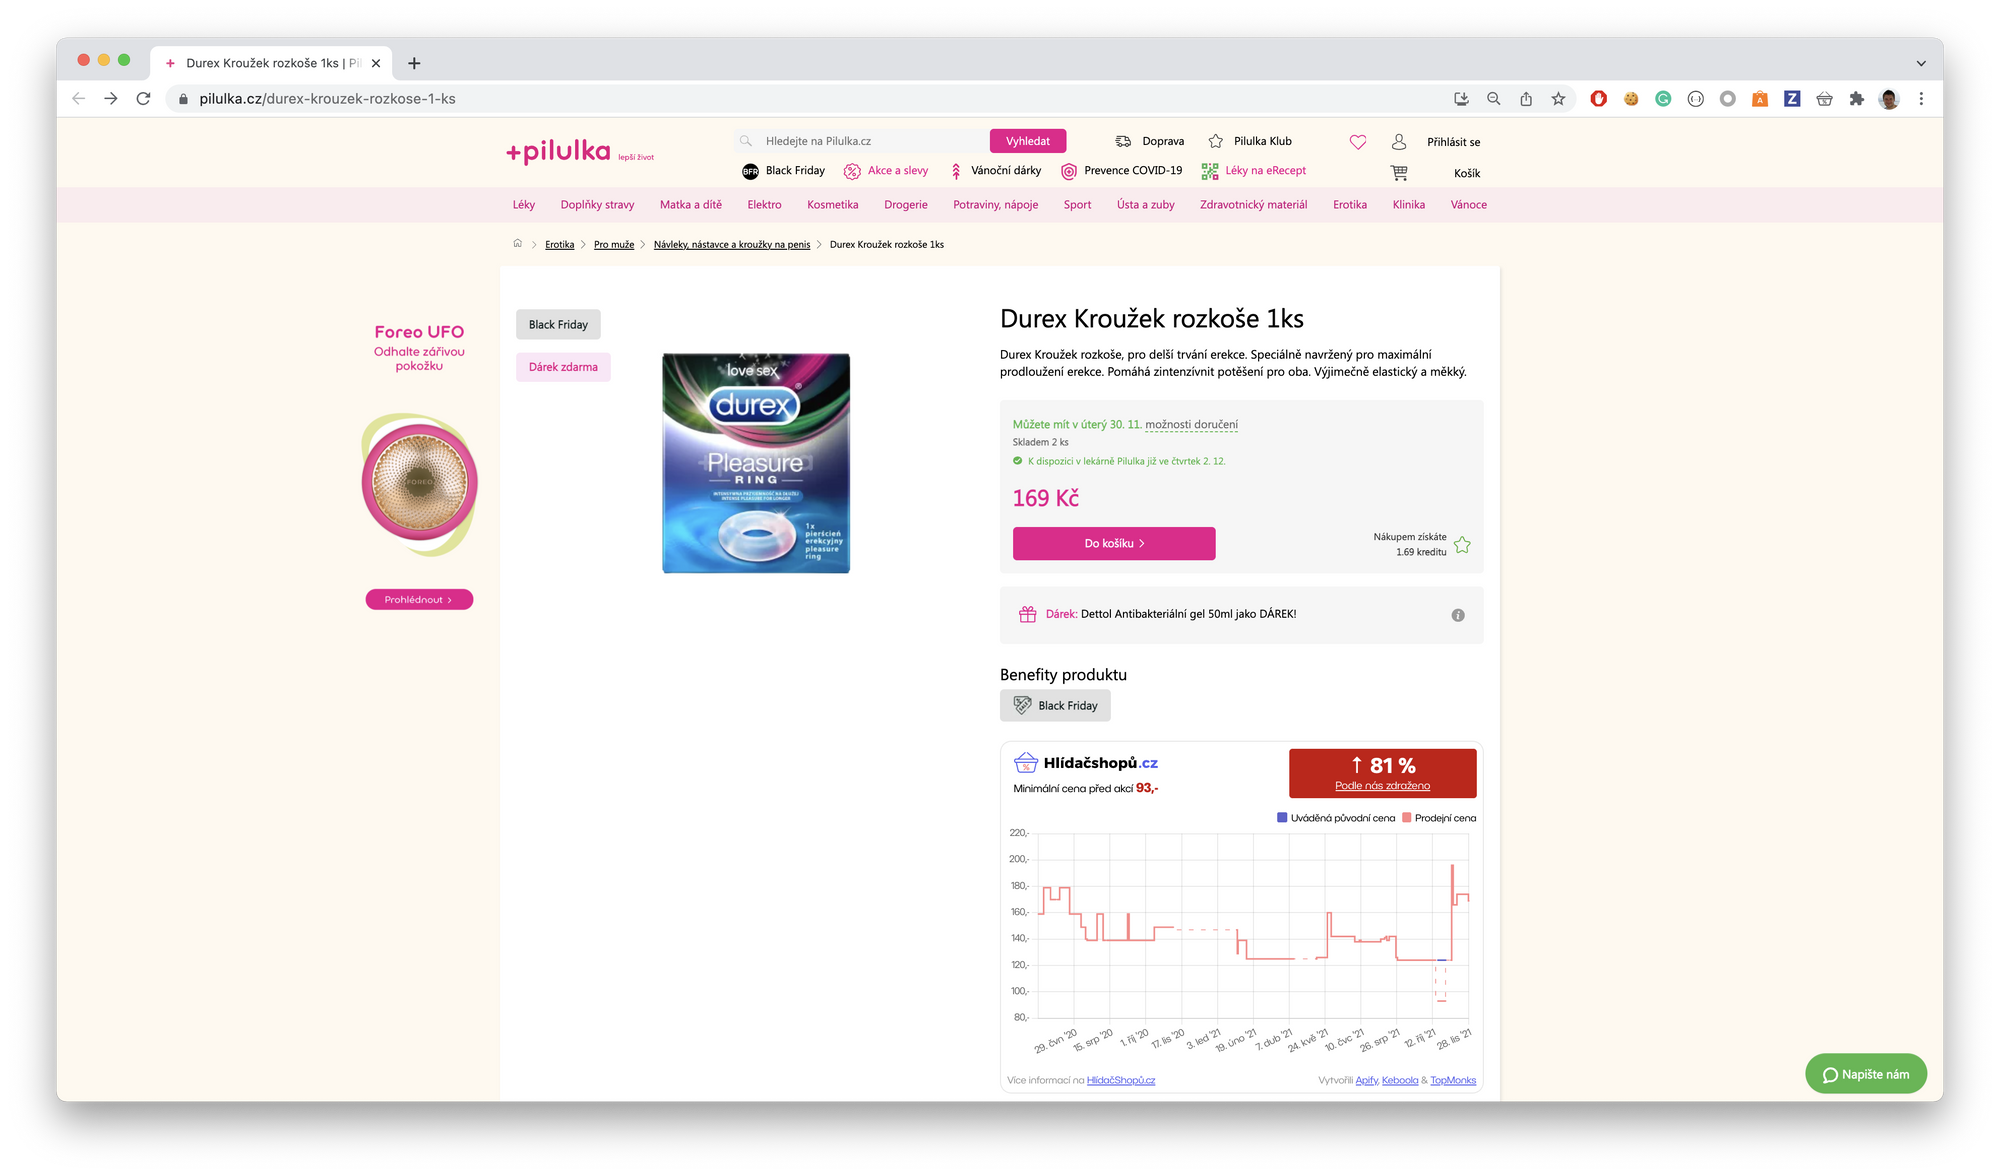Screen dimensions: 2000x1176
Task: Open Chrome's three-dot menu
Action: tap(1920, 98)
